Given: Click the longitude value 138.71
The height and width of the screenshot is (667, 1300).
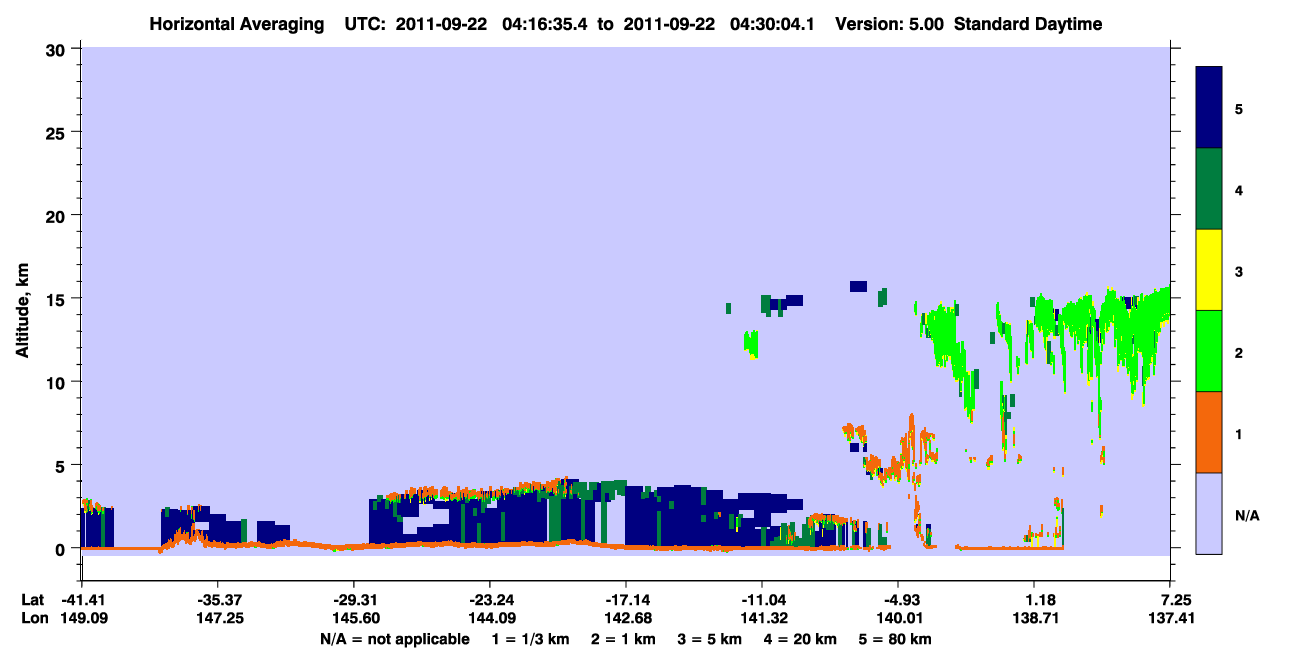Looking at the screenshot, I should pyautogui.click(x=1034, y=619).
